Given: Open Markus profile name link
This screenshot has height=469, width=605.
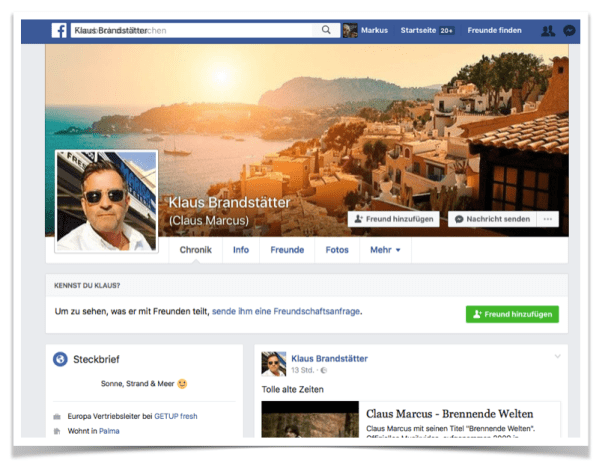Looking at the screenshot, I should [x=374, y=30].
